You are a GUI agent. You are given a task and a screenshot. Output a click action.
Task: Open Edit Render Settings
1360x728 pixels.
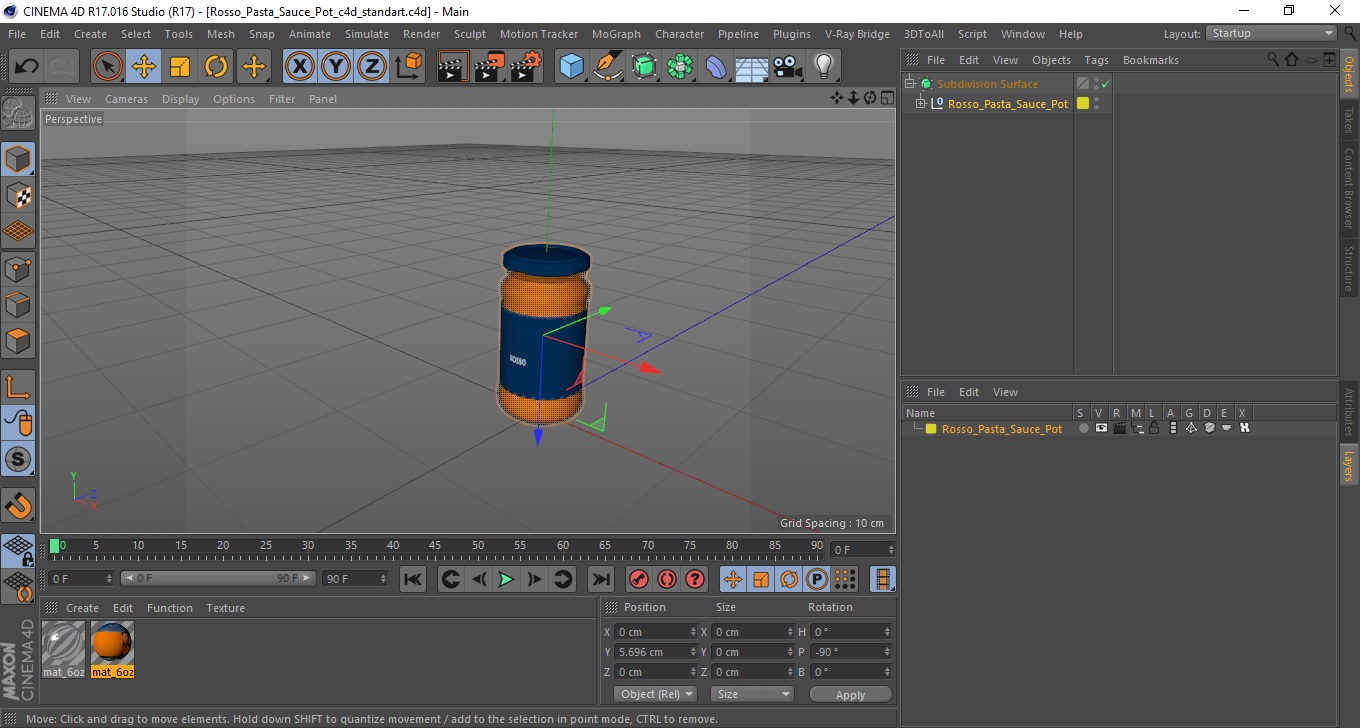pos(526,67)
